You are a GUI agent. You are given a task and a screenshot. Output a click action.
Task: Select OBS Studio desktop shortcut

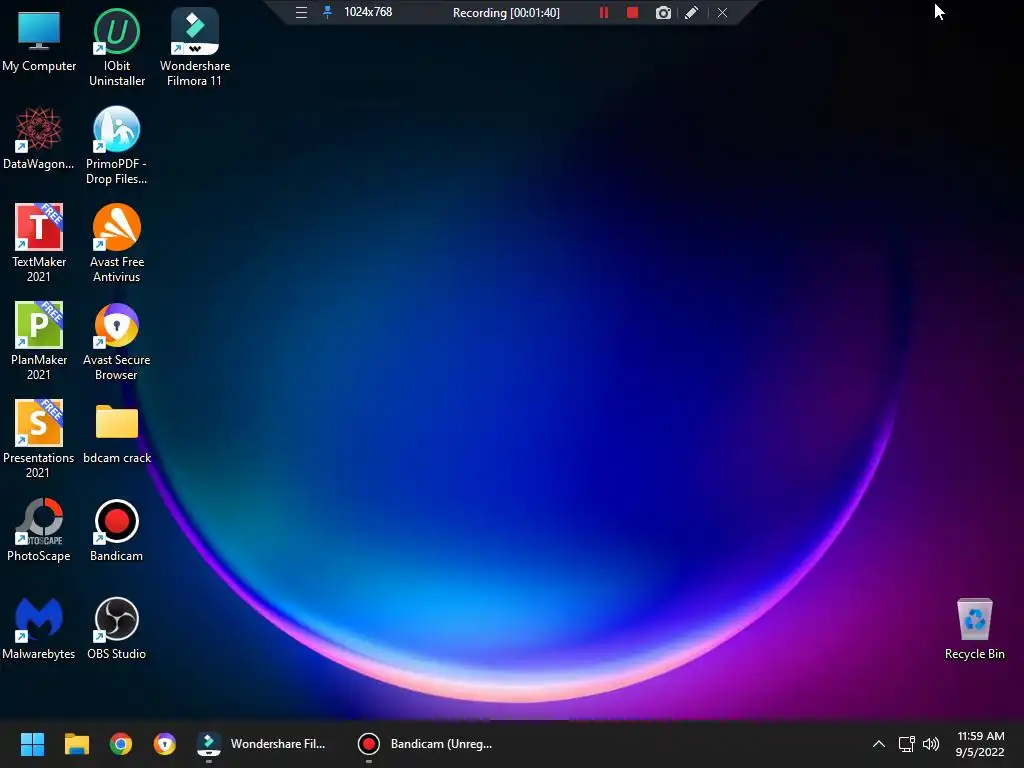117,628
